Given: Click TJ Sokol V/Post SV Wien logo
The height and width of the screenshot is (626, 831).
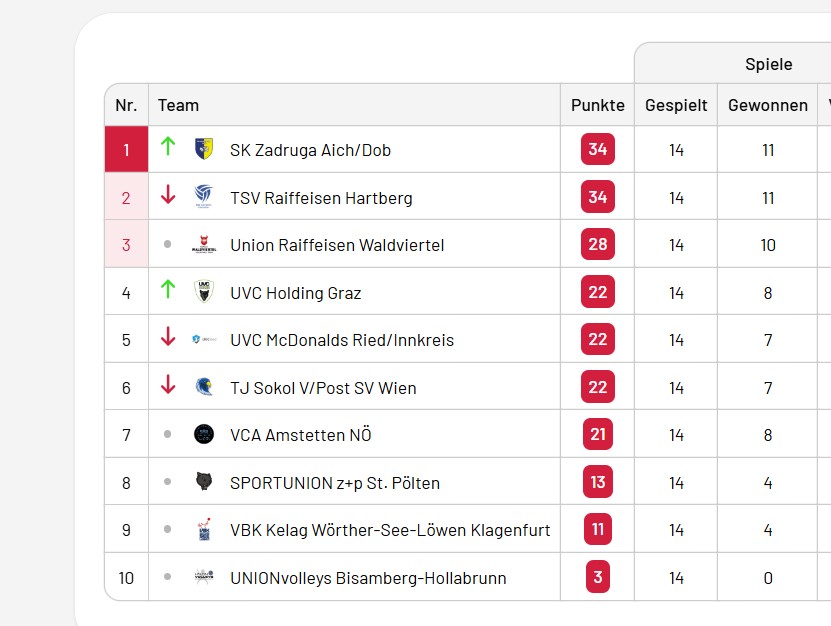Looking at the screenshot, I should pos(204,387).
